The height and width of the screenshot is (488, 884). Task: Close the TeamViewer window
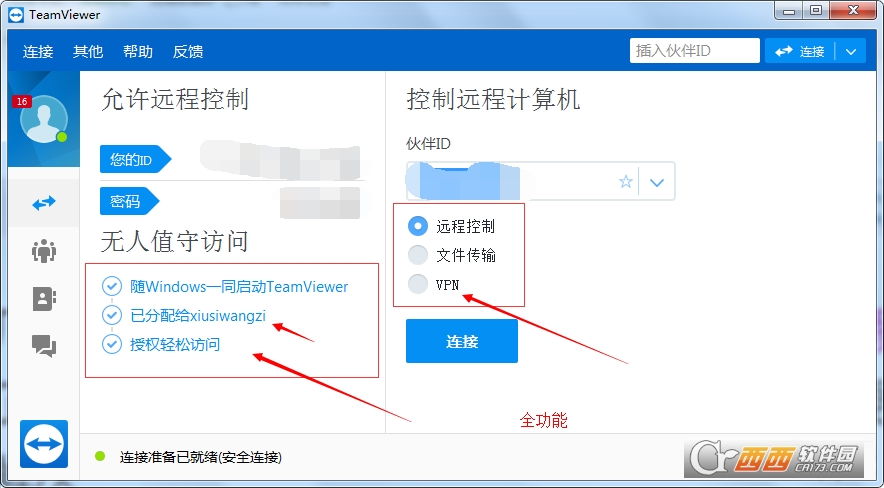pyautogui.click(x=854, y=11)
